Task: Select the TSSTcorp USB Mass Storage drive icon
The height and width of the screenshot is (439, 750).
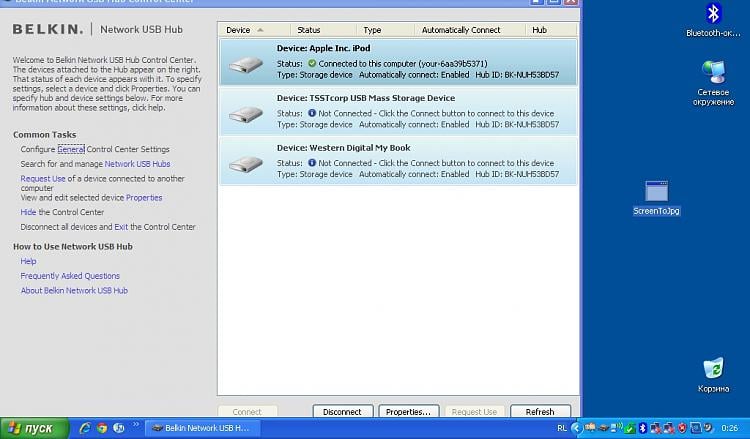Action: point(245,114)
